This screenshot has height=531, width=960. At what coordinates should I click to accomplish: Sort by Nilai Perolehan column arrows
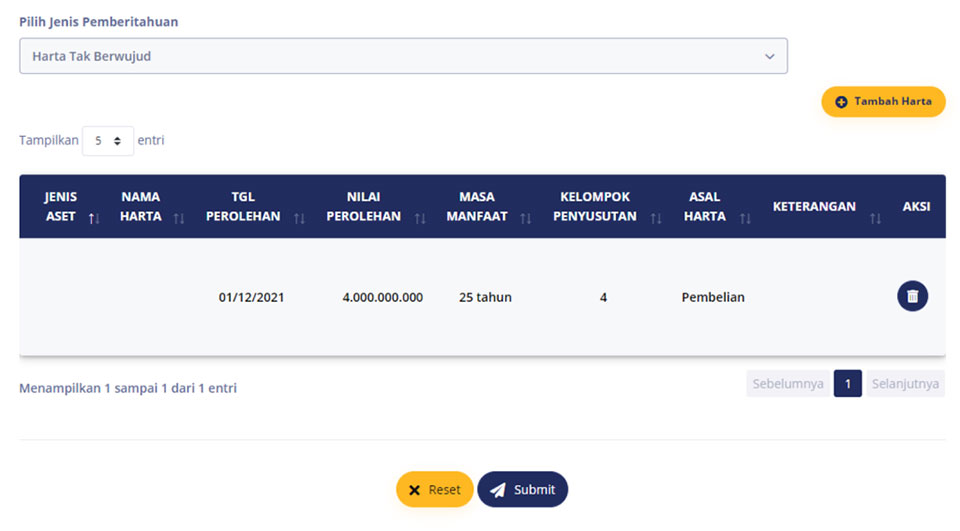pyautogui.click(x=419, y=218)
